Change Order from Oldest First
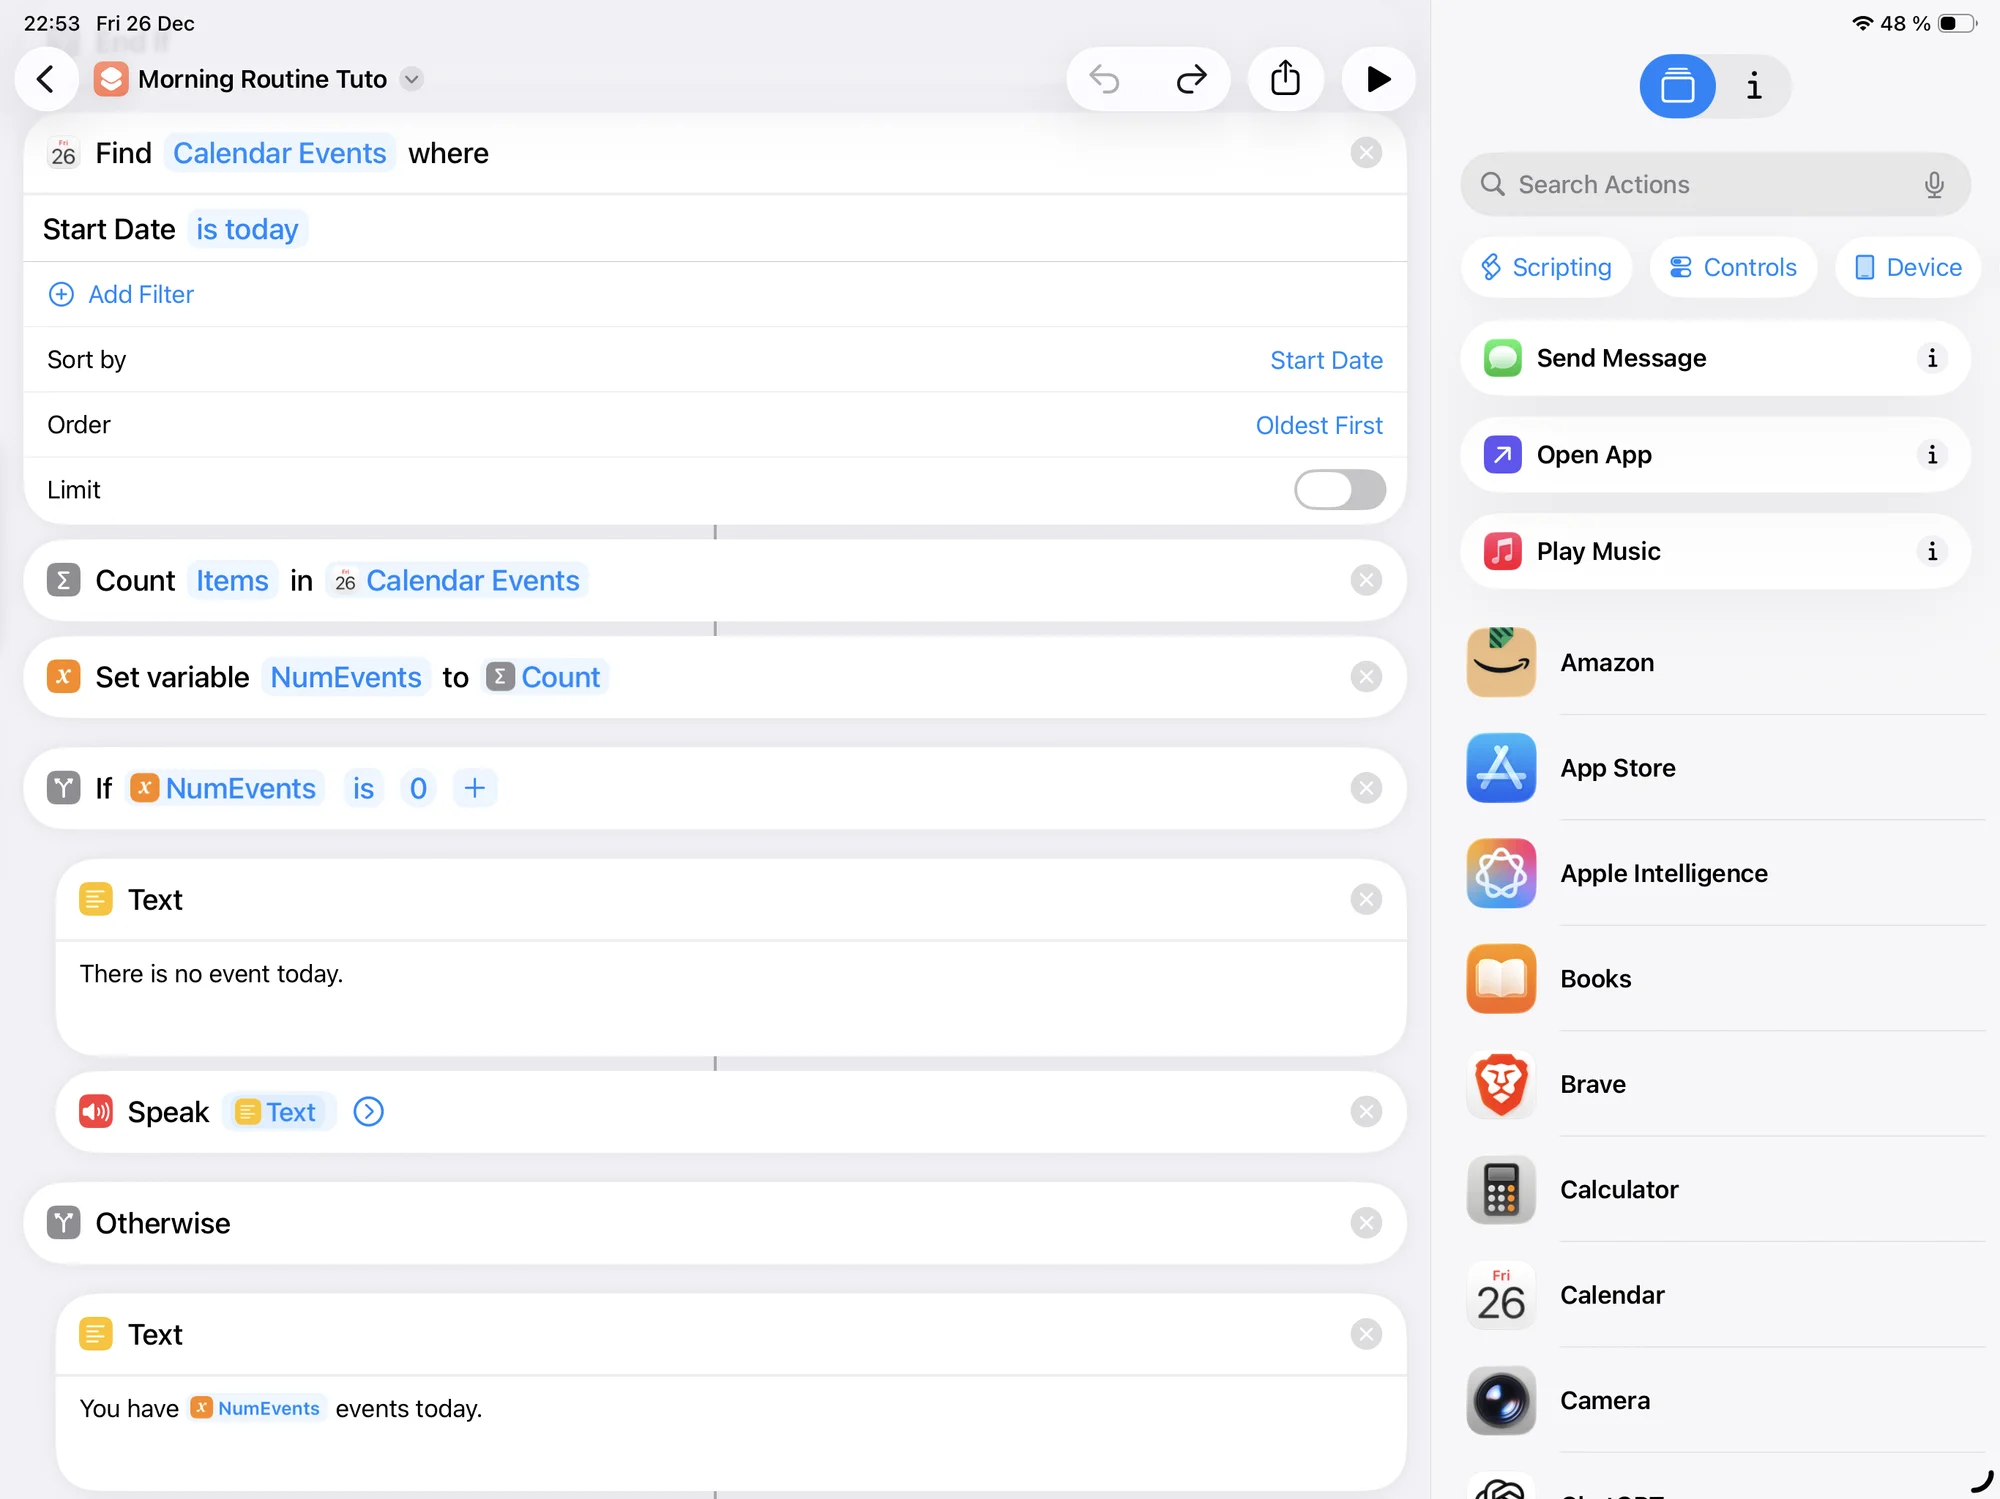This screenshot has width=2000, height=1499. tap(1319, 425)
